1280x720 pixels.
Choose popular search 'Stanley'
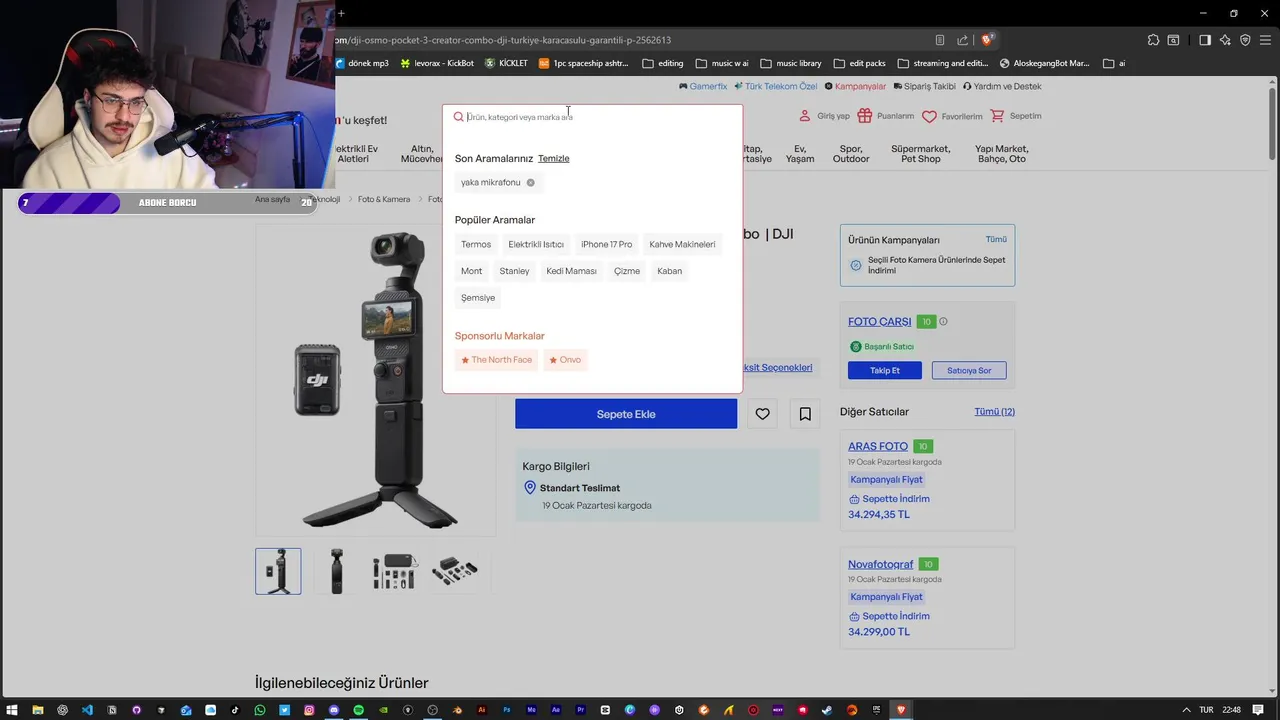(x=514, y=271)
